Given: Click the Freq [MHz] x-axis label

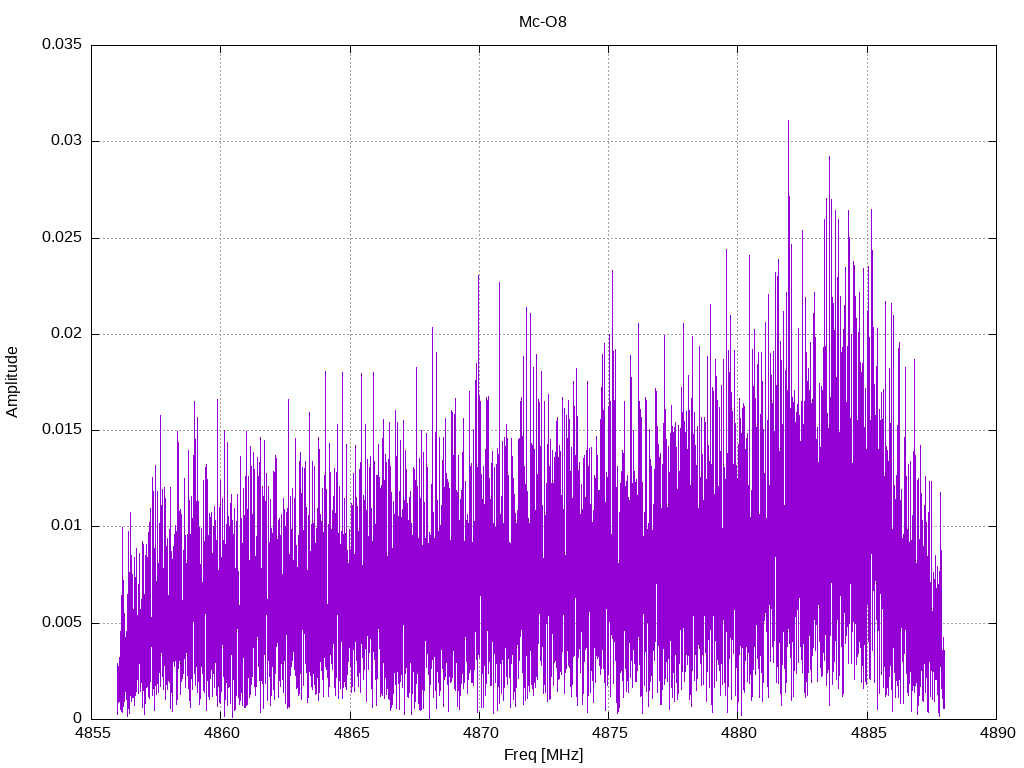Looking at the screenshot, I should pos(543,755).
